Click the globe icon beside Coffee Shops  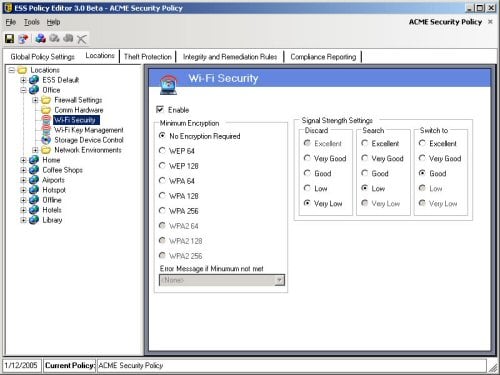click(34, 170)
